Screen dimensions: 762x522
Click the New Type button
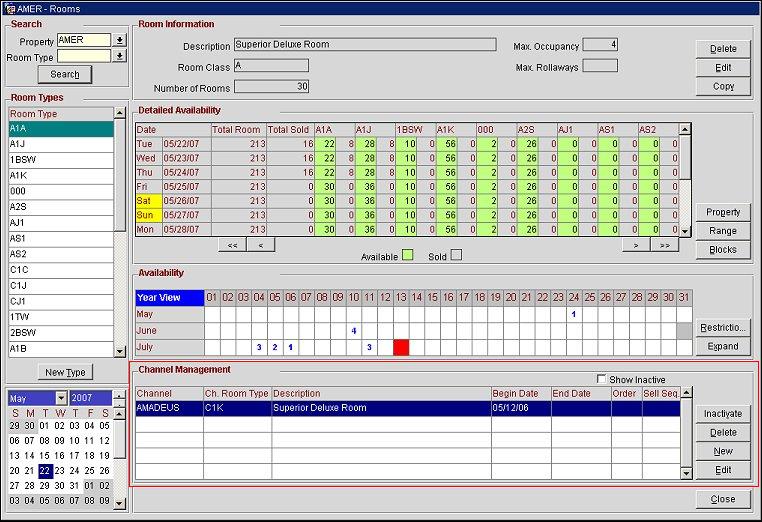(67, 372)
